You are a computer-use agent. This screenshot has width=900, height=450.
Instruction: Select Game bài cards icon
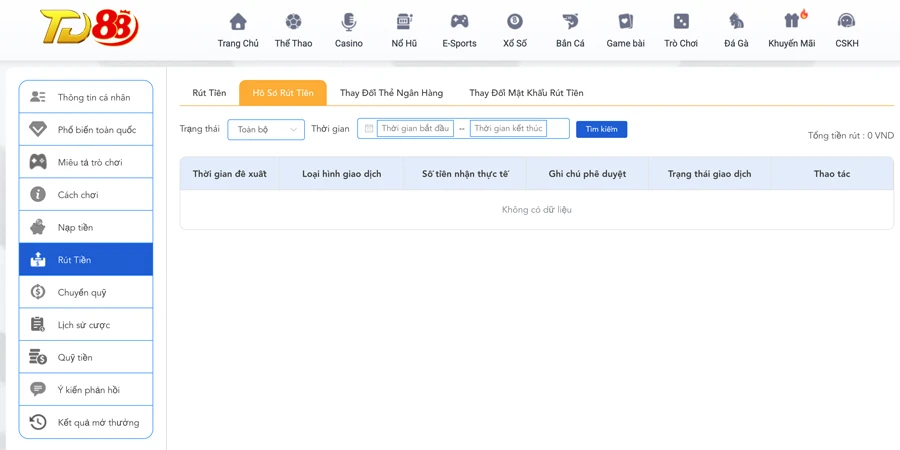(x=626, y=22)
